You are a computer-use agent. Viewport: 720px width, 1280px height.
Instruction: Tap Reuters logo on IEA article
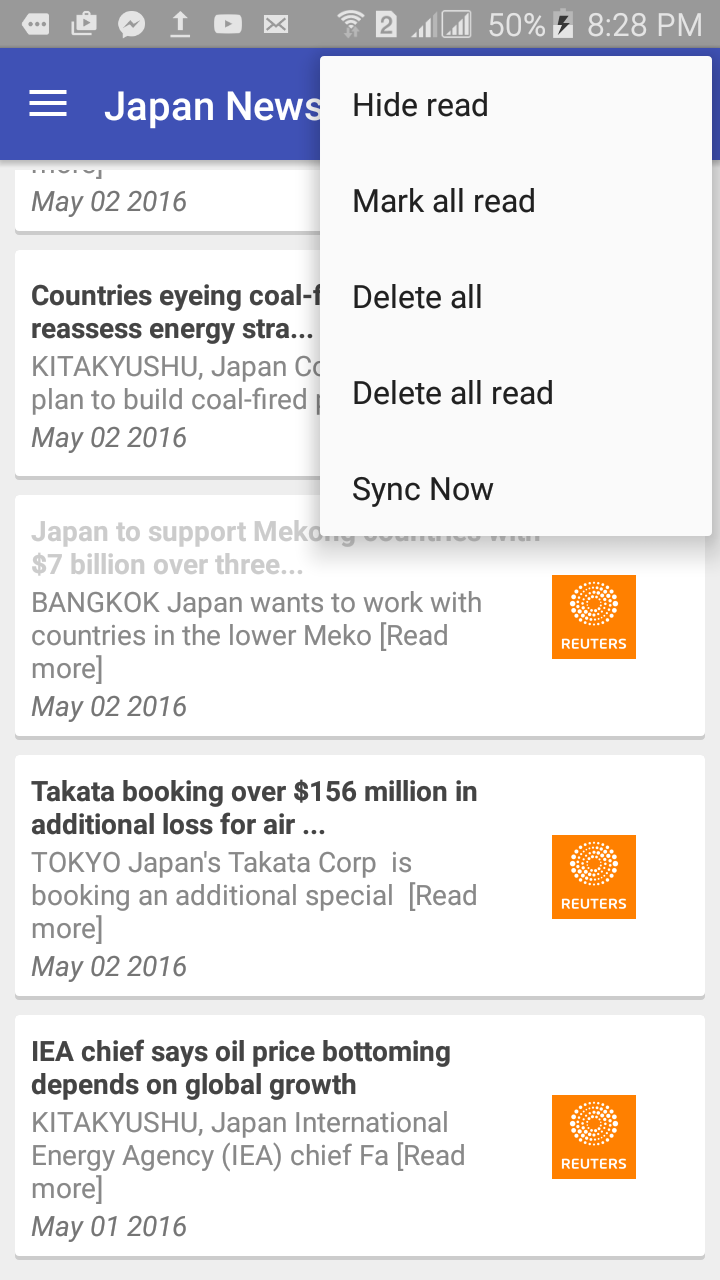point(593,1137)
